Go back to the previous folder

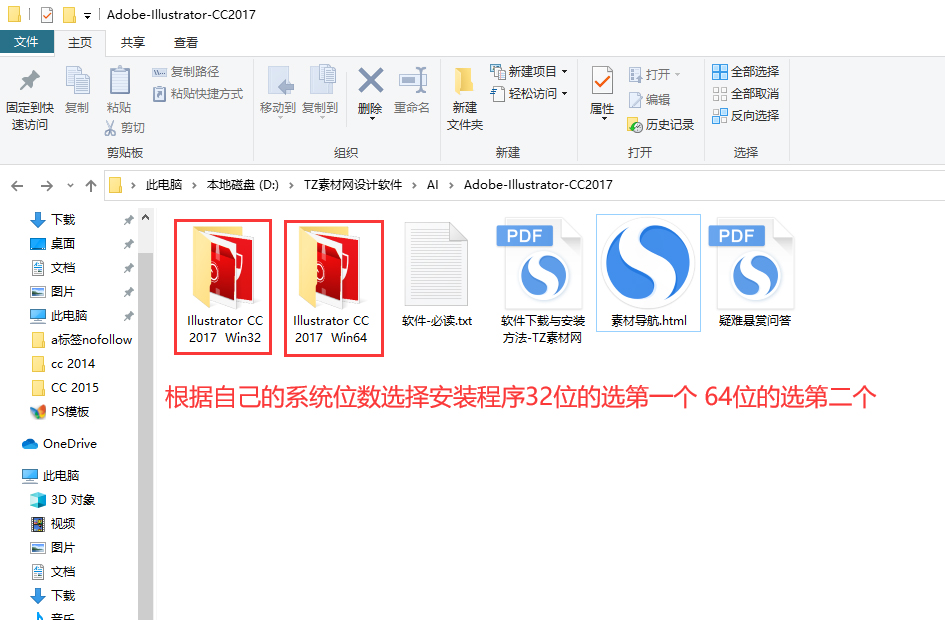pos(17,186)
